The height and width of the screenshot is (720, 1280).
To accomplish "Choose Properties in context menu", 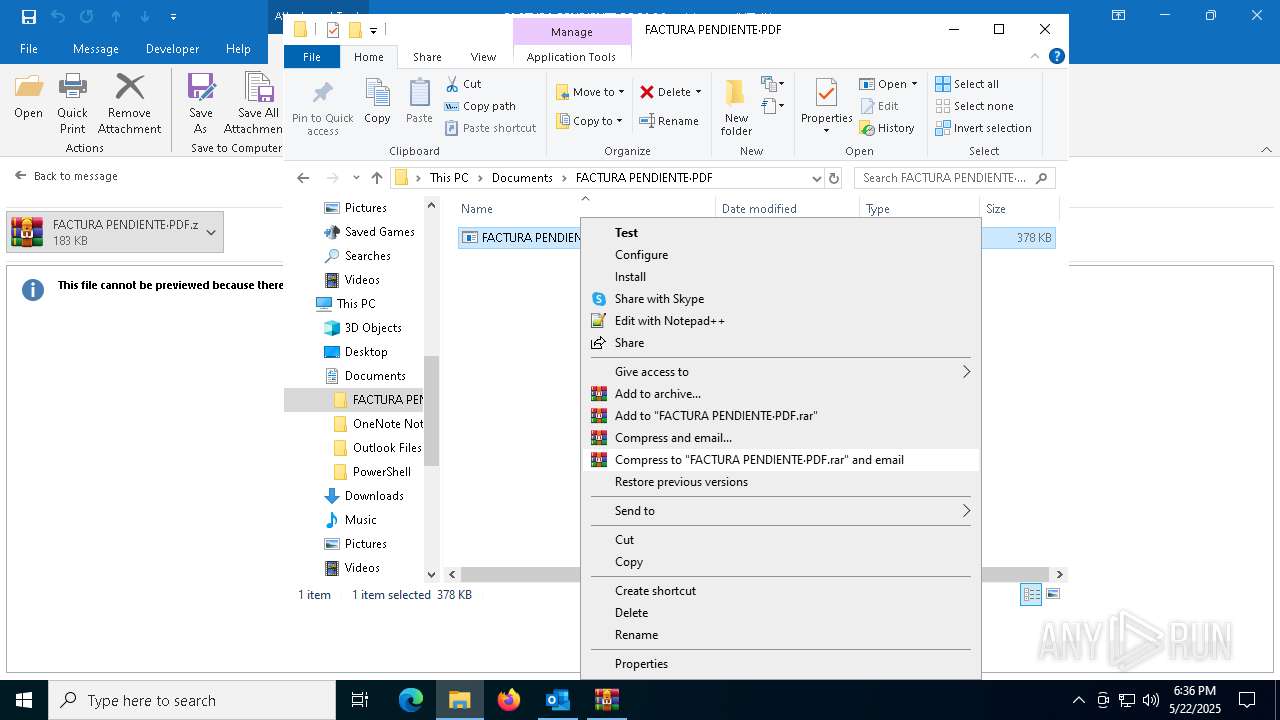I will click(780, 664).
